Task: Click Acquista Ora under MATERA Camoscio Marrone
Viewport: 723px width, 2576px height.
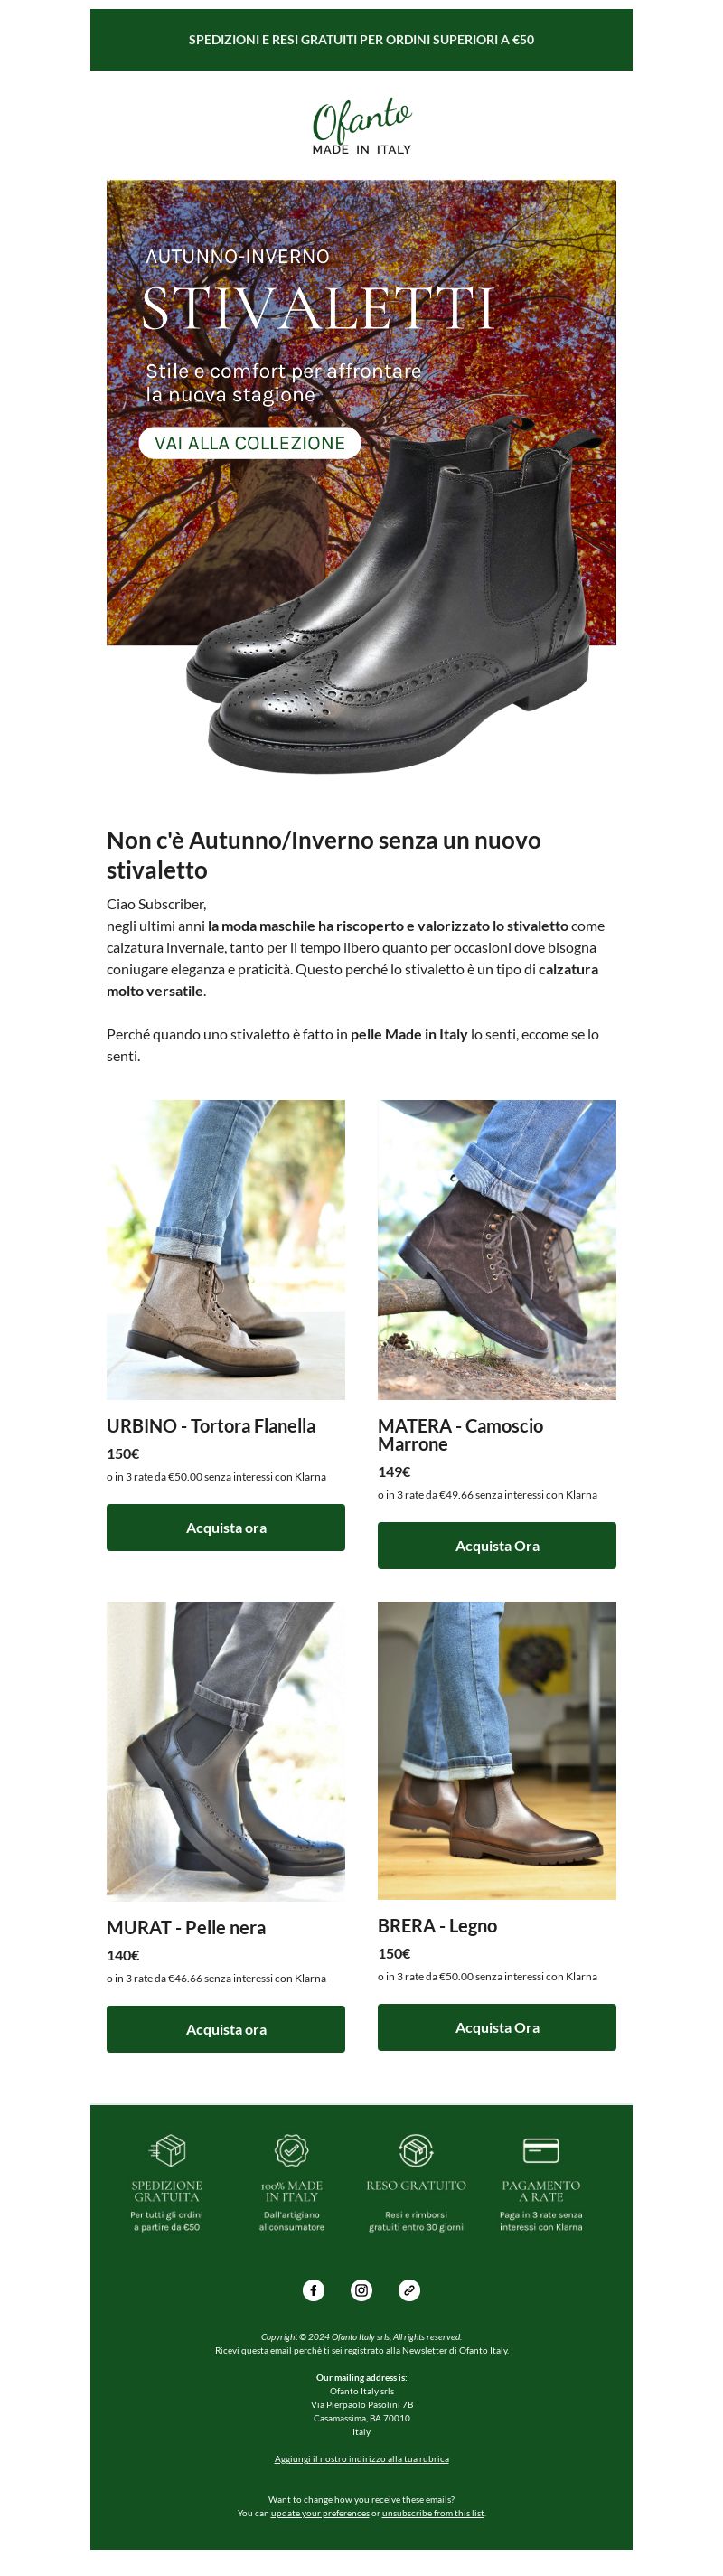Action: click(x=497, y=1545)
